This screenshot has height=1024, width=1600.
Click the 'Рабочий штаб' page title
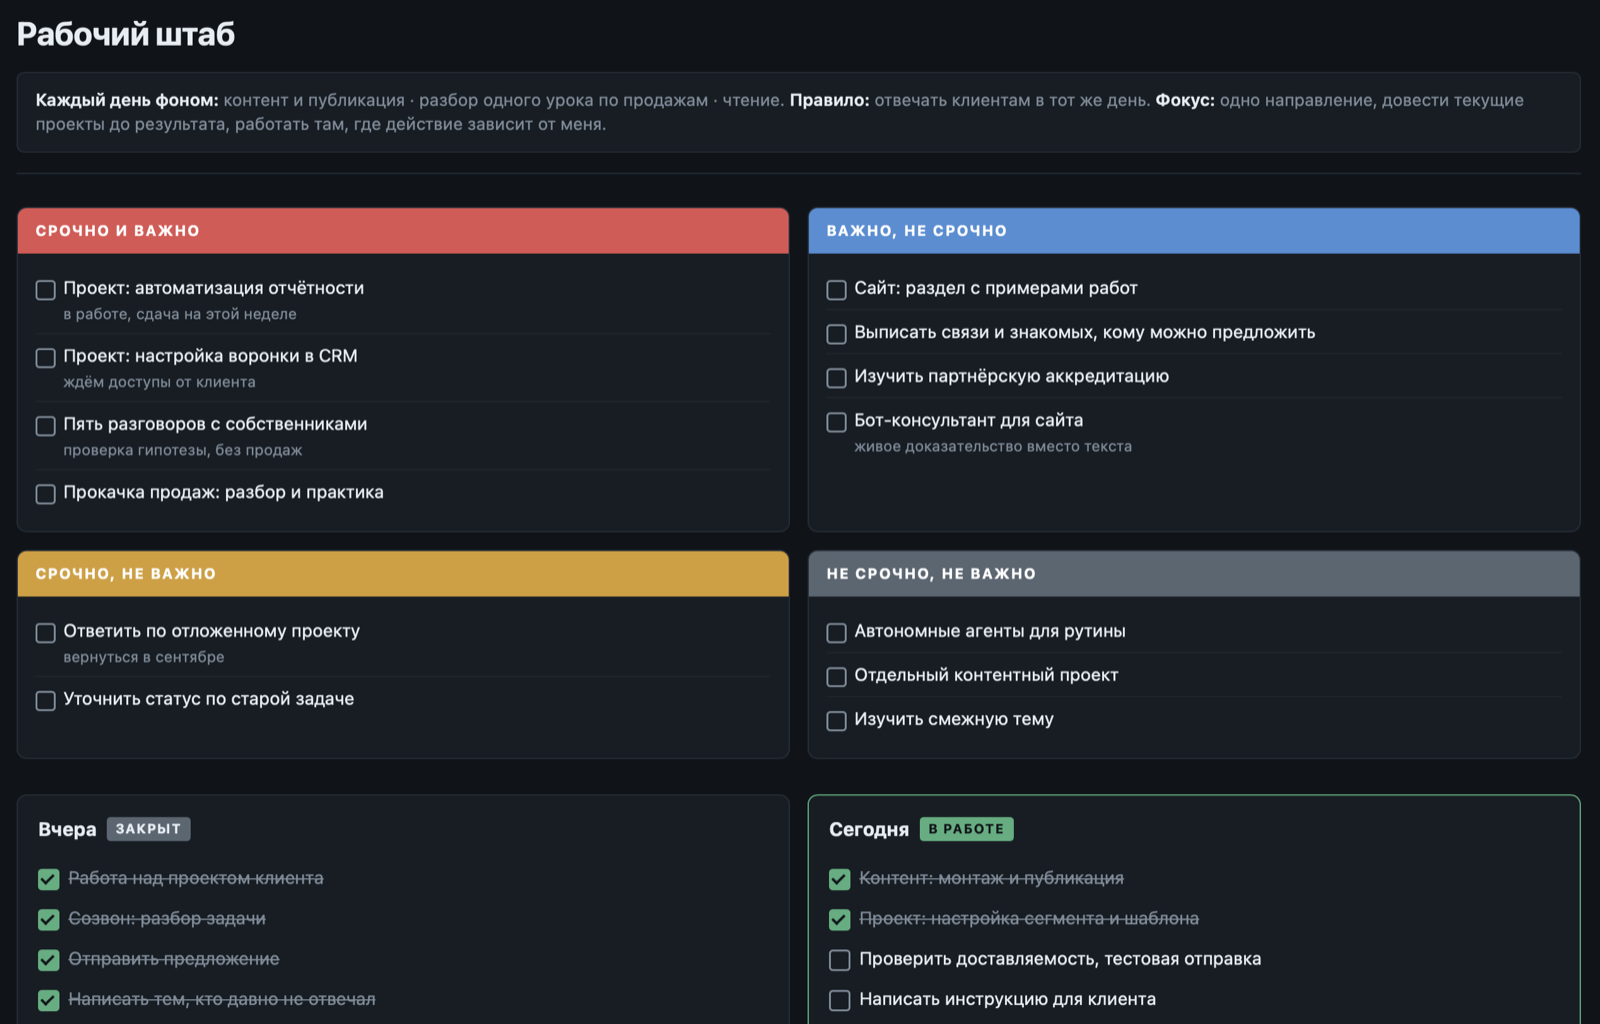pos(126,34)
